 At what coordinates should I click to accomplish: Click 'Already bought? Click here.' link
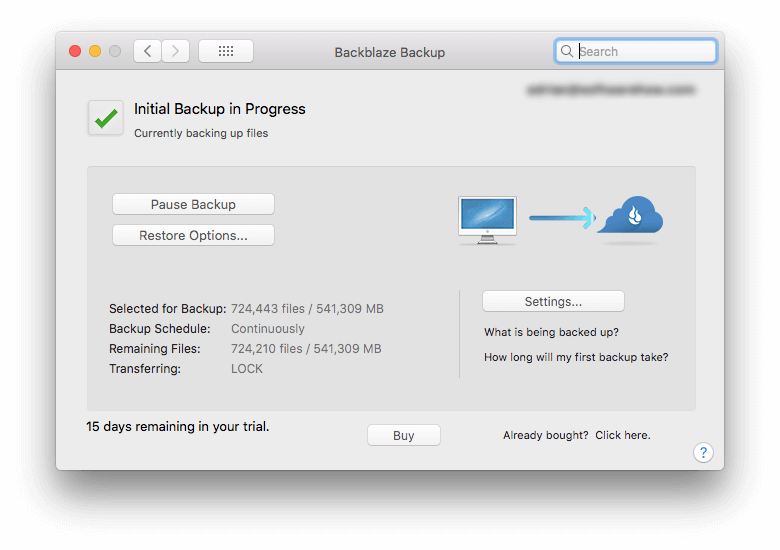pos(577,435)
